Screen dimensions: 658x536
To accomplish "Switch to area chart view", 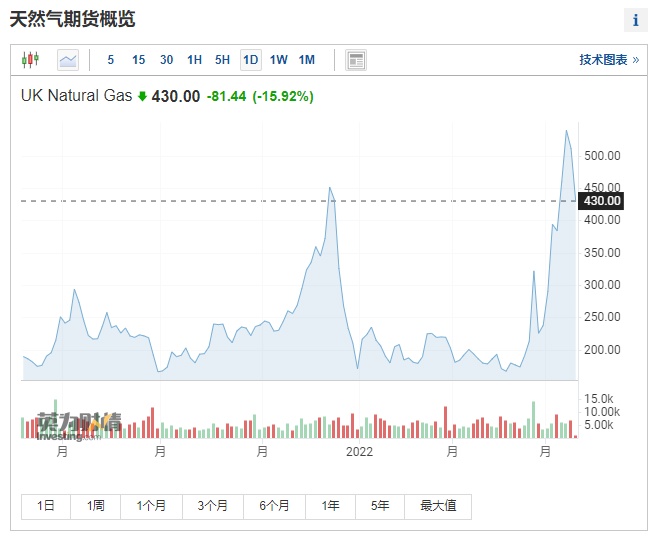I will [68, 60].
